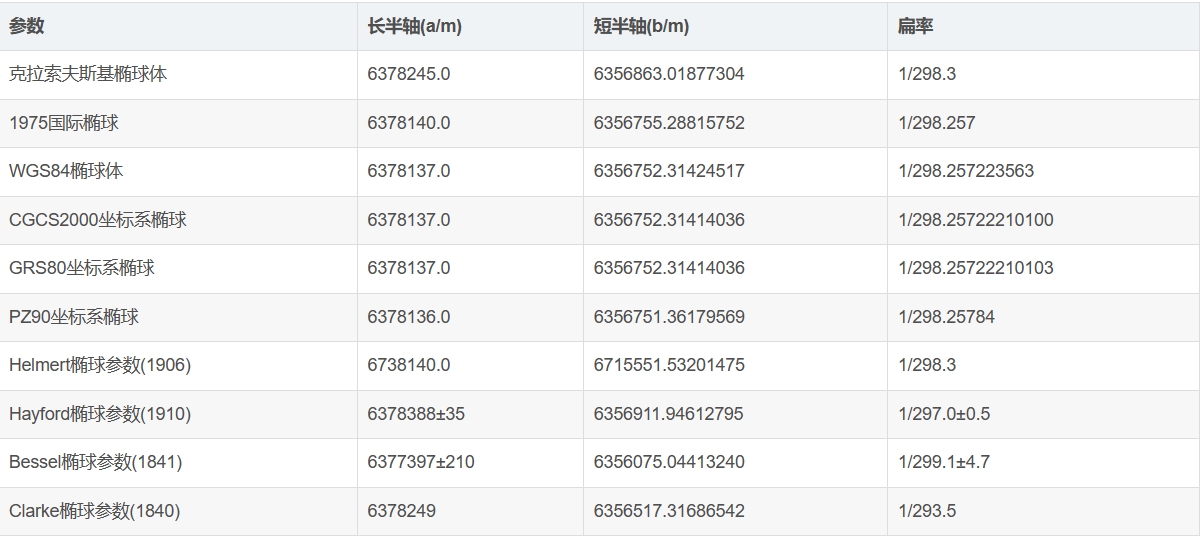Viewport: 1202px width, 542px height.
Task: Click the PZ90坐标系椭球 cell
Action: (x=74, y=317)
